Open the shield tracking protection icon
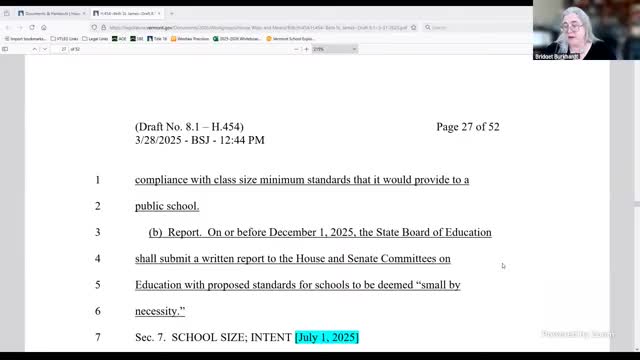 coord(94,27)
